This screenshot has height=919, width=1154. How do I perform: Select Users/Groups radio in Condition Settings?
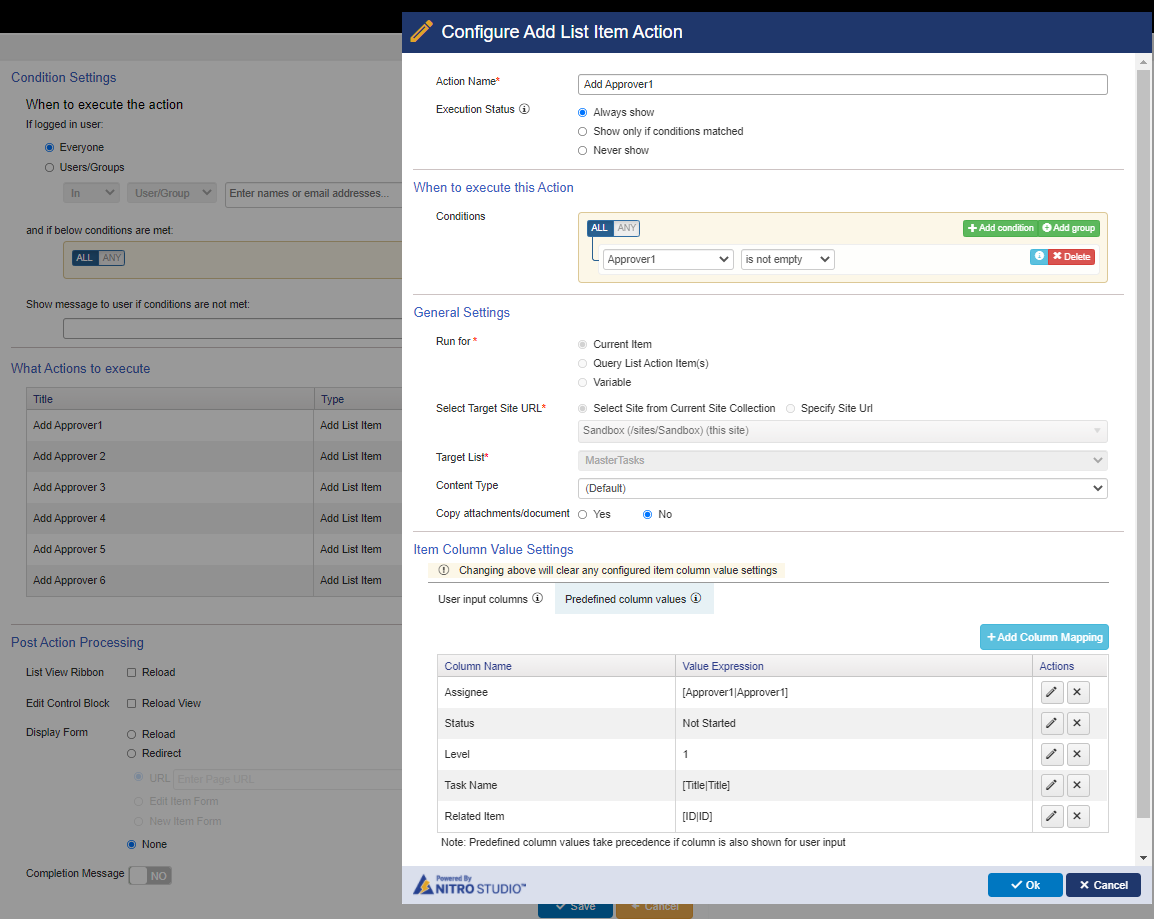[49, 168]
